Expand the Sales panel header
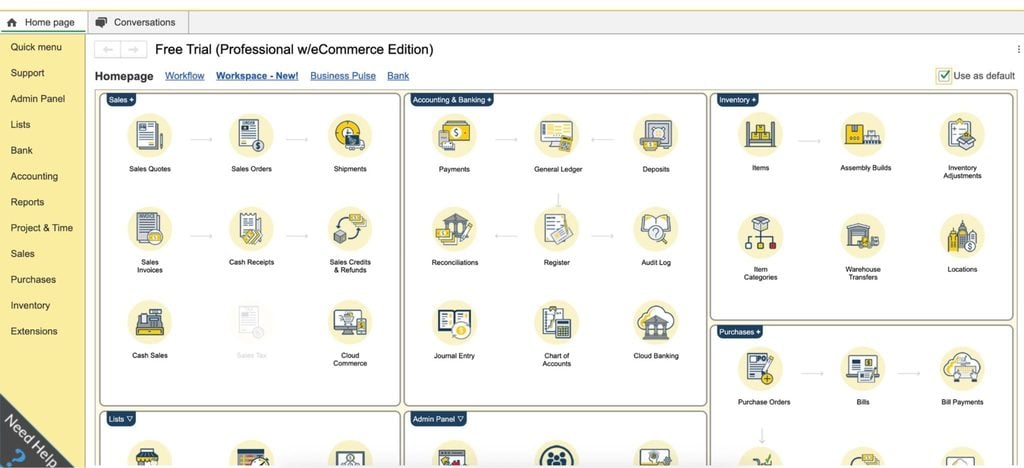 click(x=121, y=100)
